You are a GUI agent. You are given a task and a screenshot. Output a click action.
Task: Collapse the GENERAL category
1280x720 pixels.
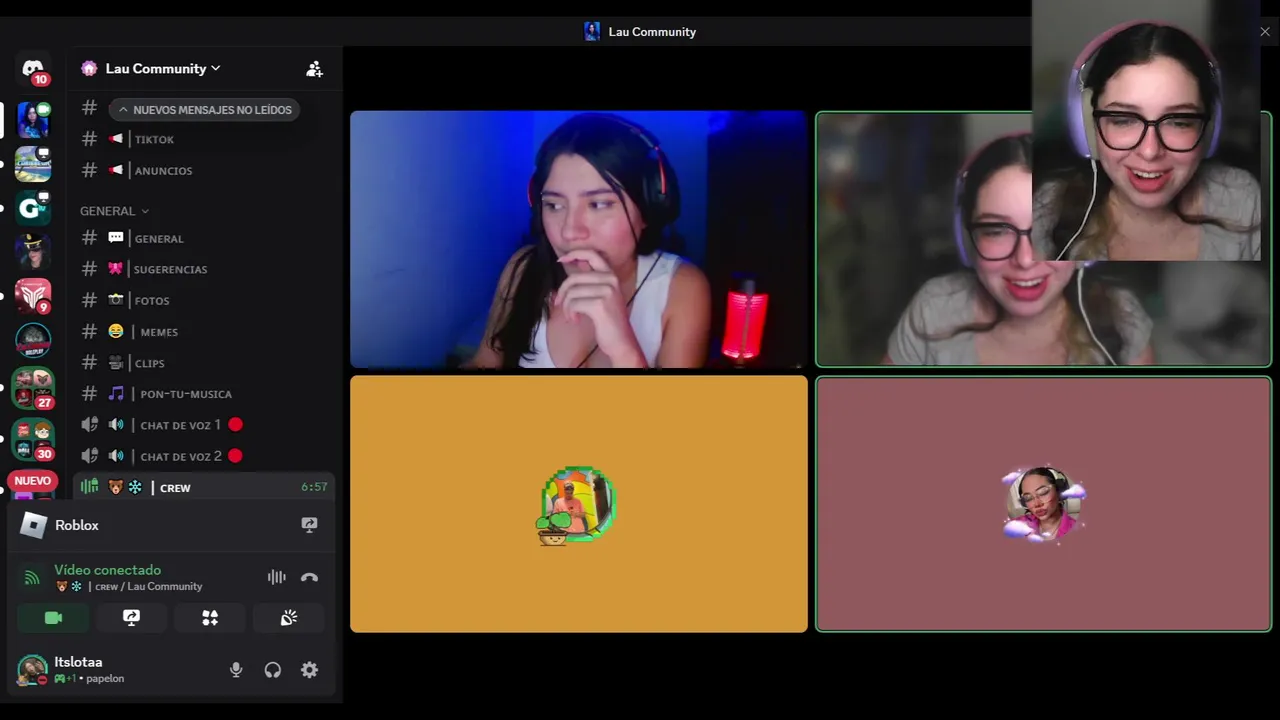(114, 211)
